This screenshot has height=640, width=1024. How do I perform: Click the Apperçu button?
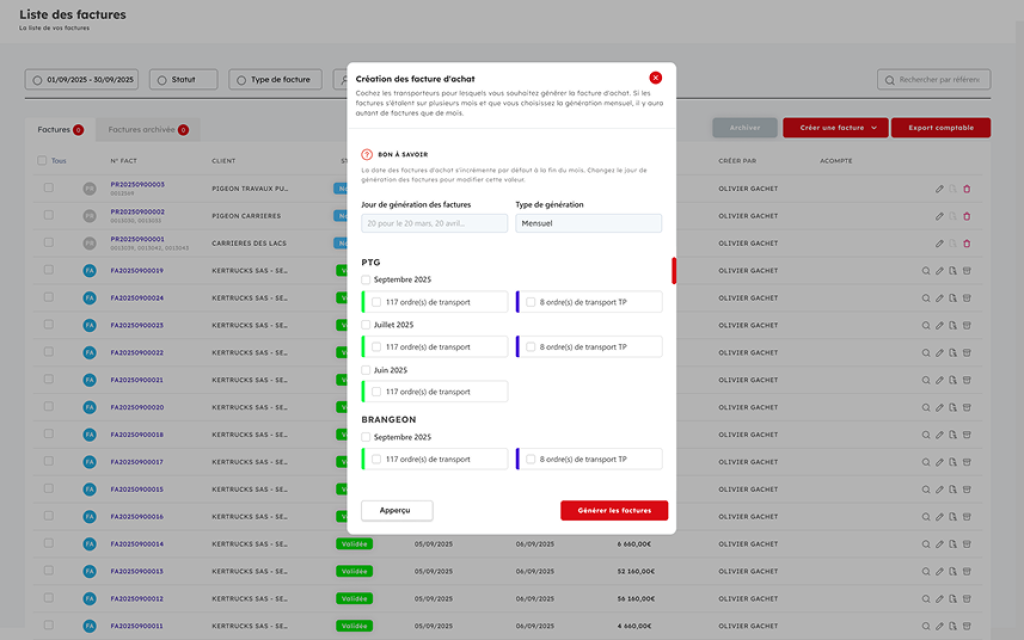(x=396, y=510)
